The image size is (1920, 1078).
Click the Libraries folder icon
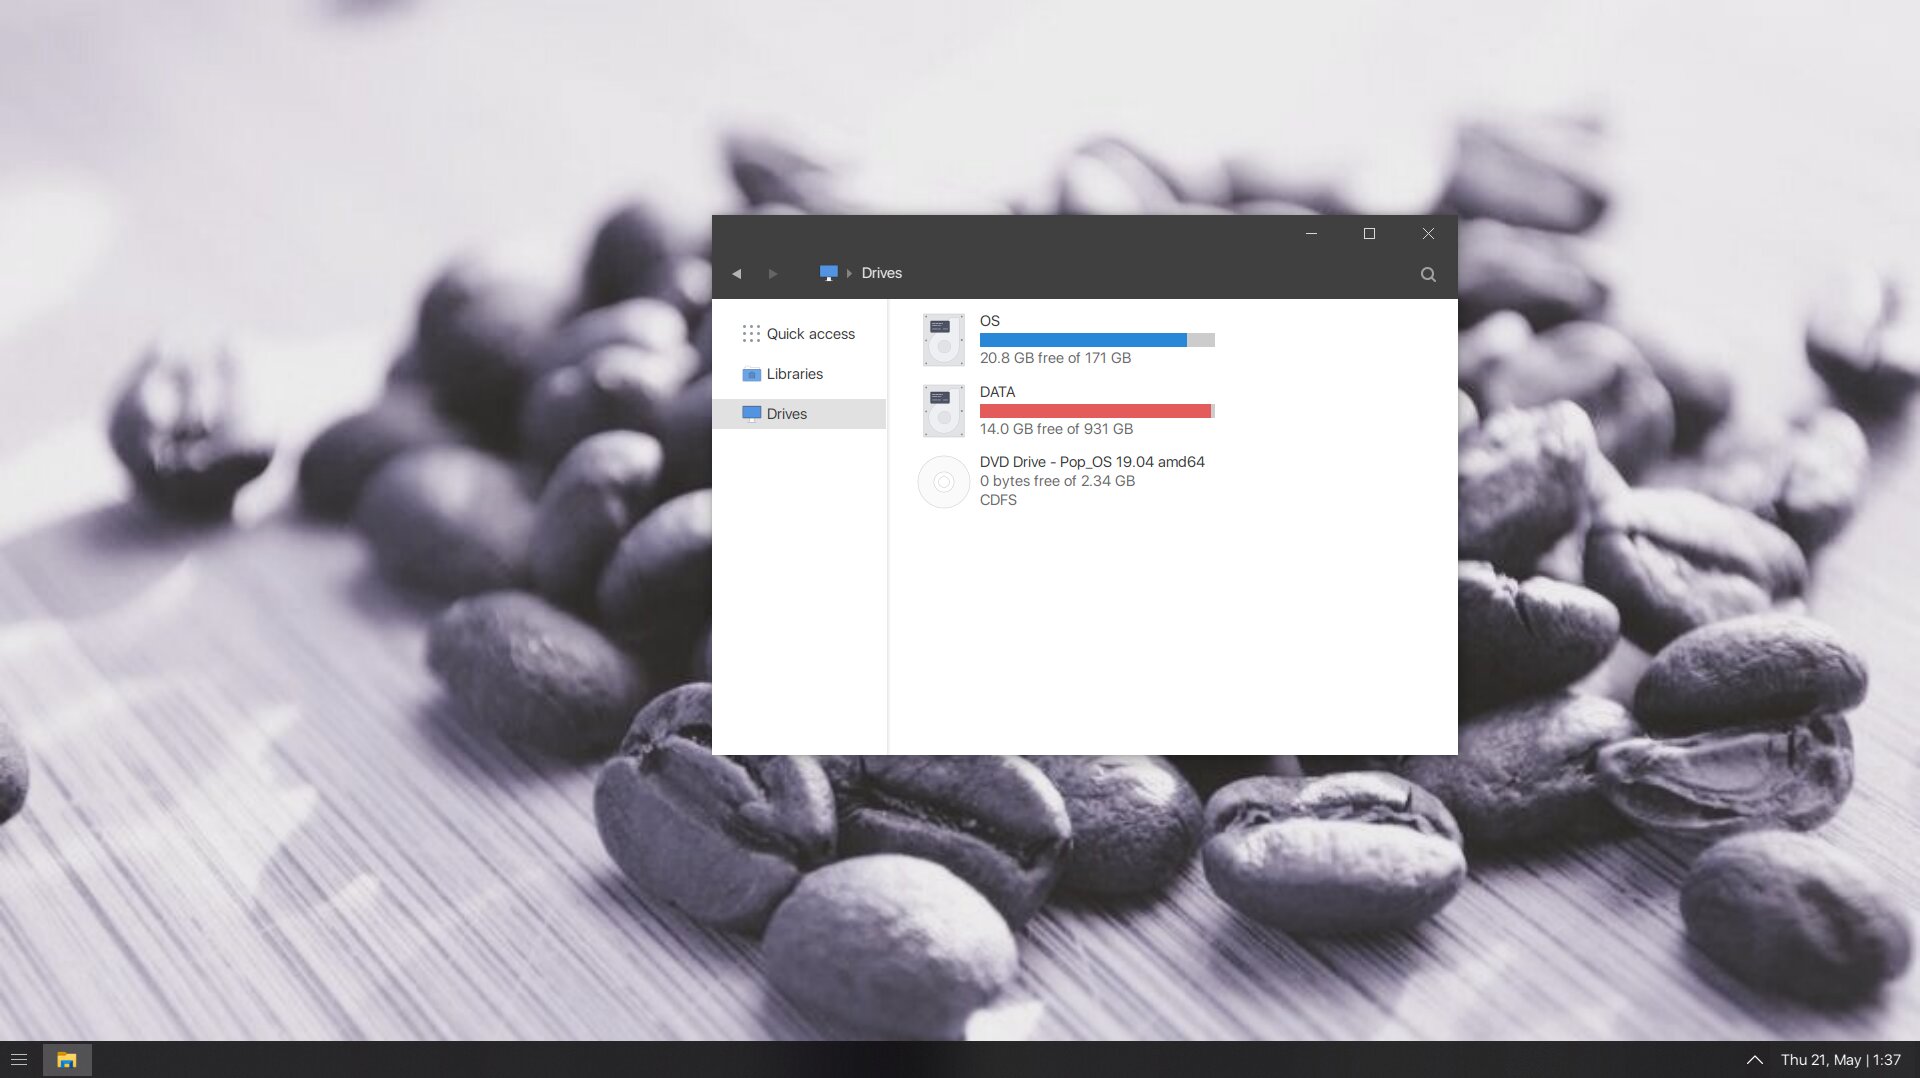click(x=751, y=375)
